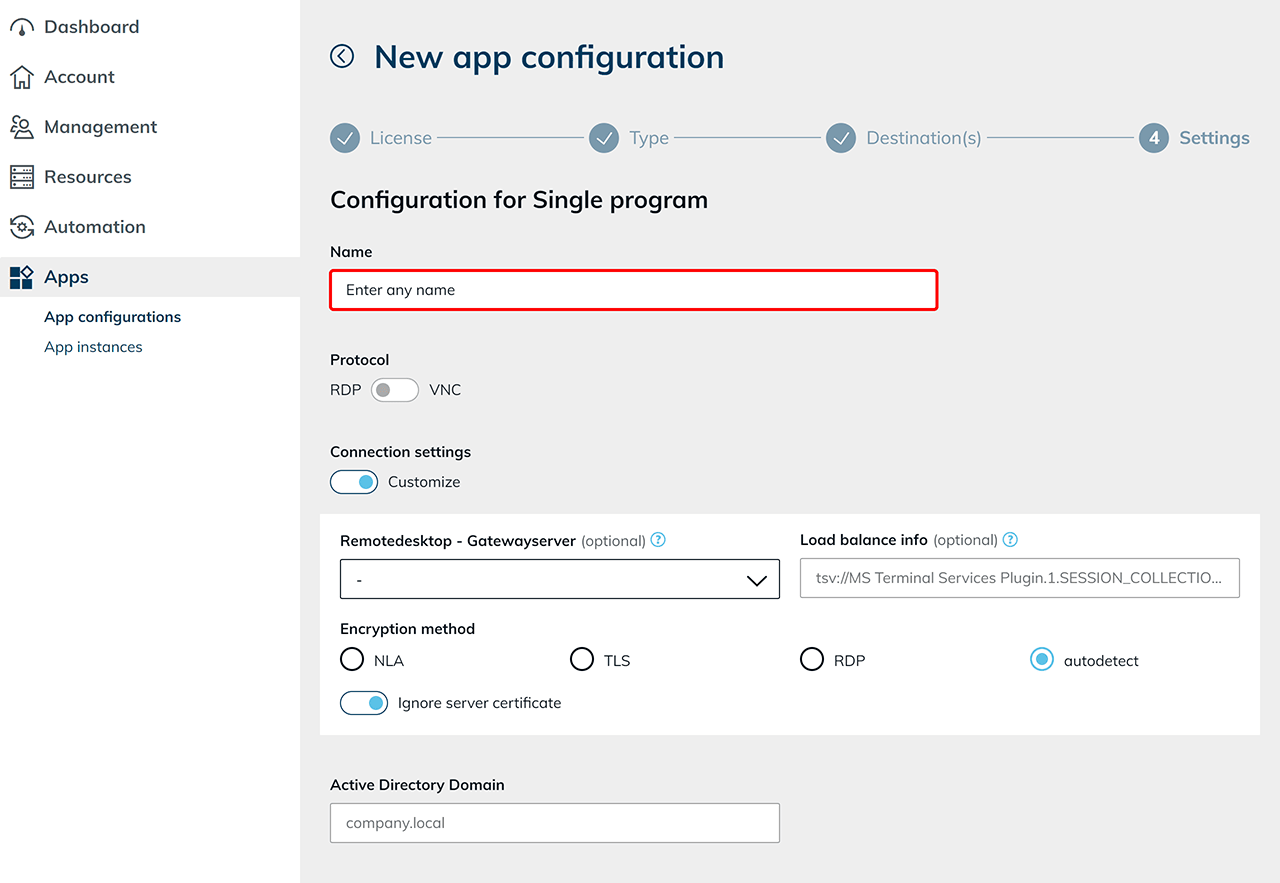Click the back arrow icon beside title
1280x883 pixels.
342,57
